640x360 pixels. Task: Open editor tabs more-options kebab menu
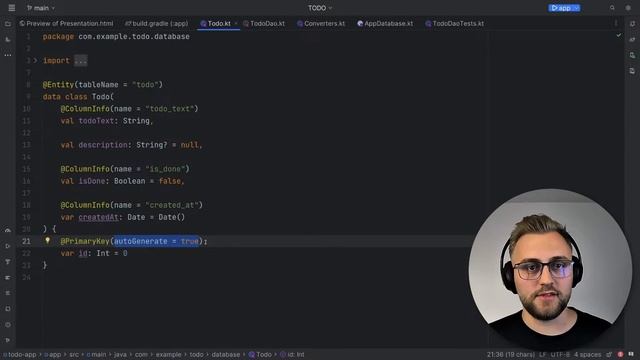click(616, 23)
